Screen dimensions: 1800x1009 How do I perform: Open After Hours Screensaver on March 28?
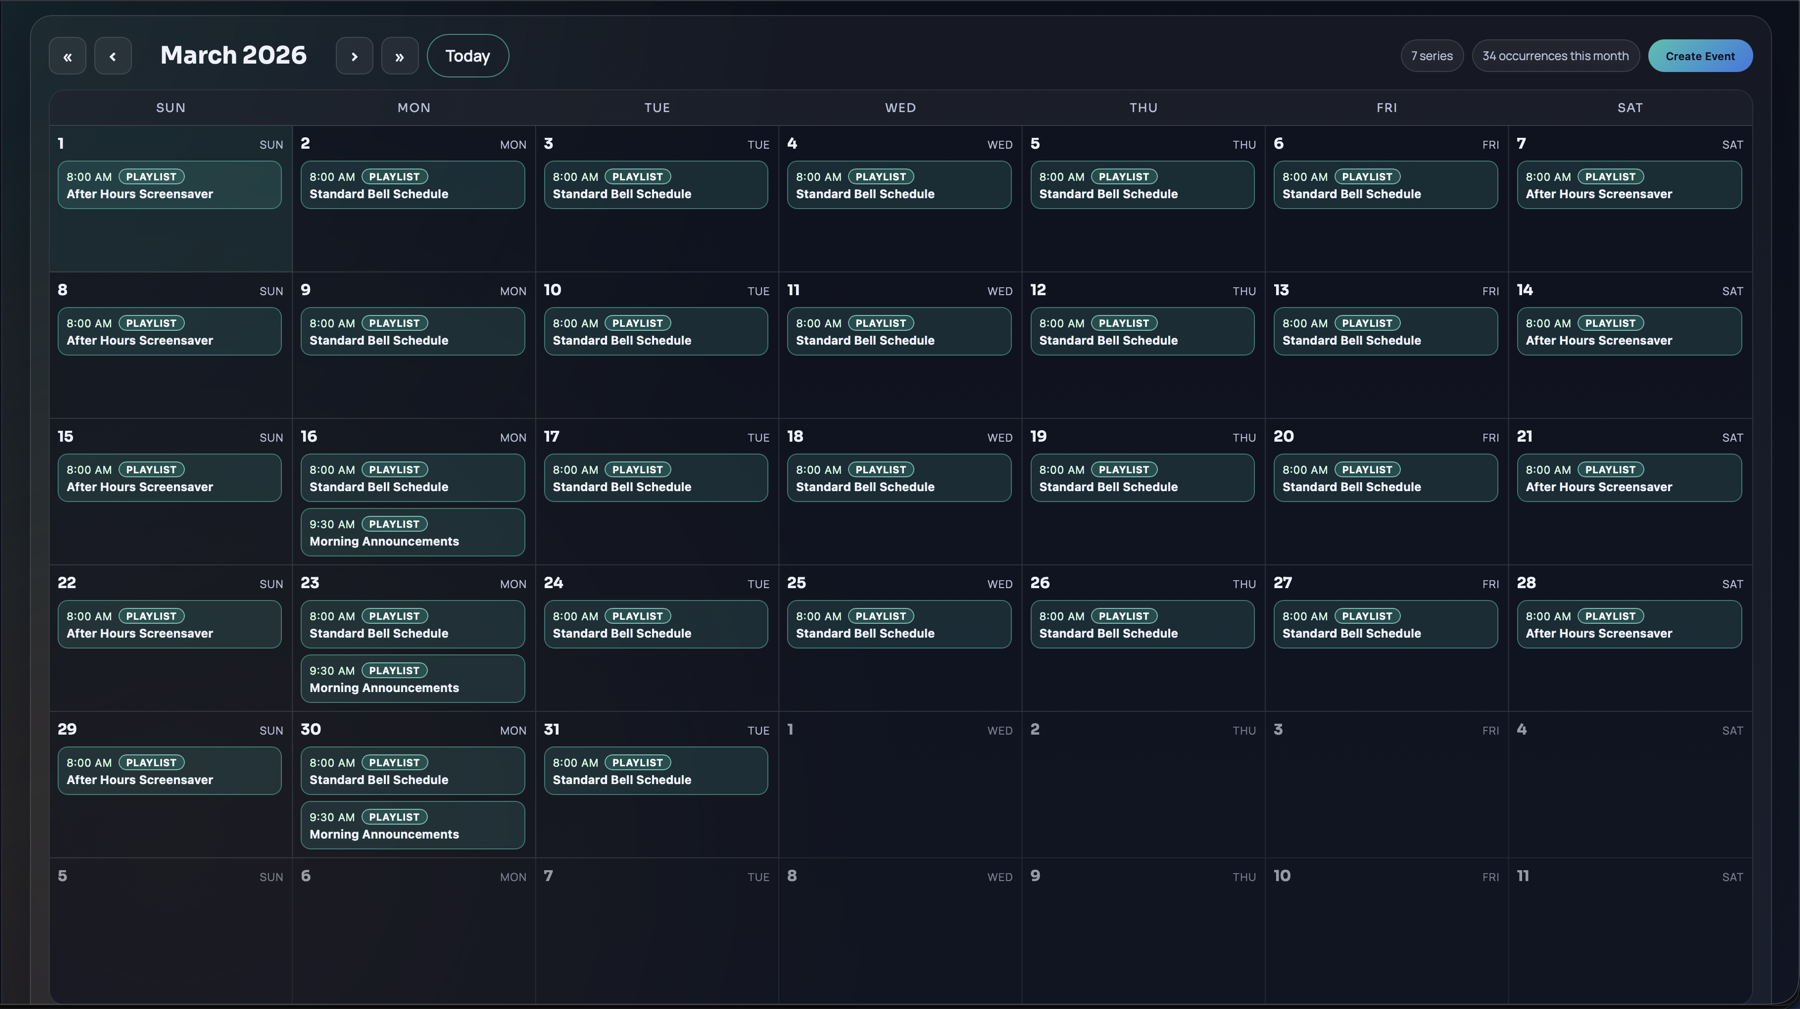[1628, 624]
